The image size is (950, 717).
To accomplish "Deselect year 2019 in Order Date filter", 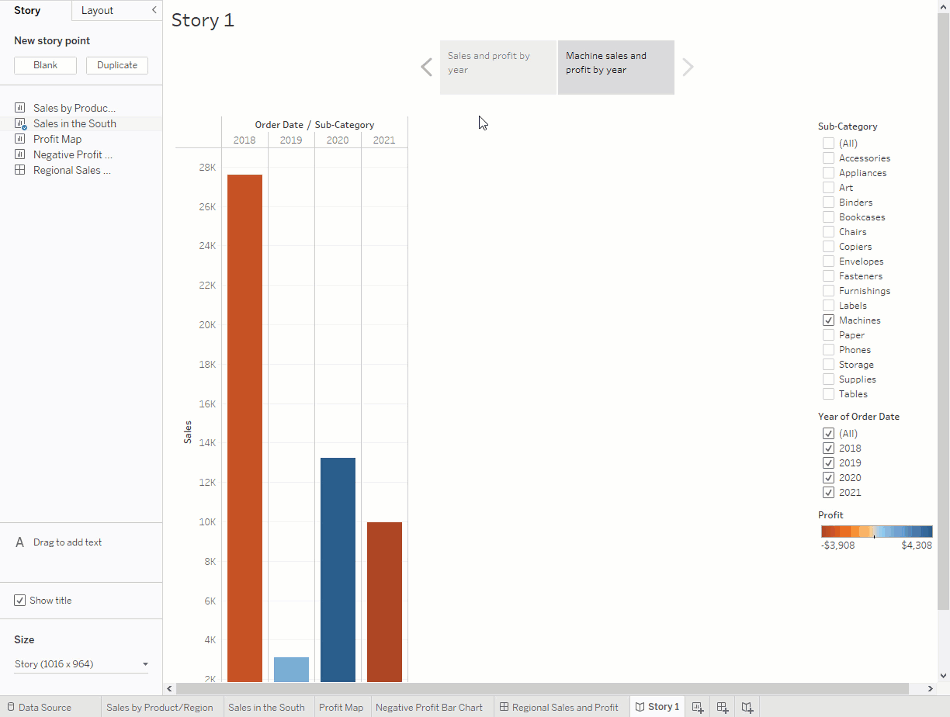I will tap(828, 463).
